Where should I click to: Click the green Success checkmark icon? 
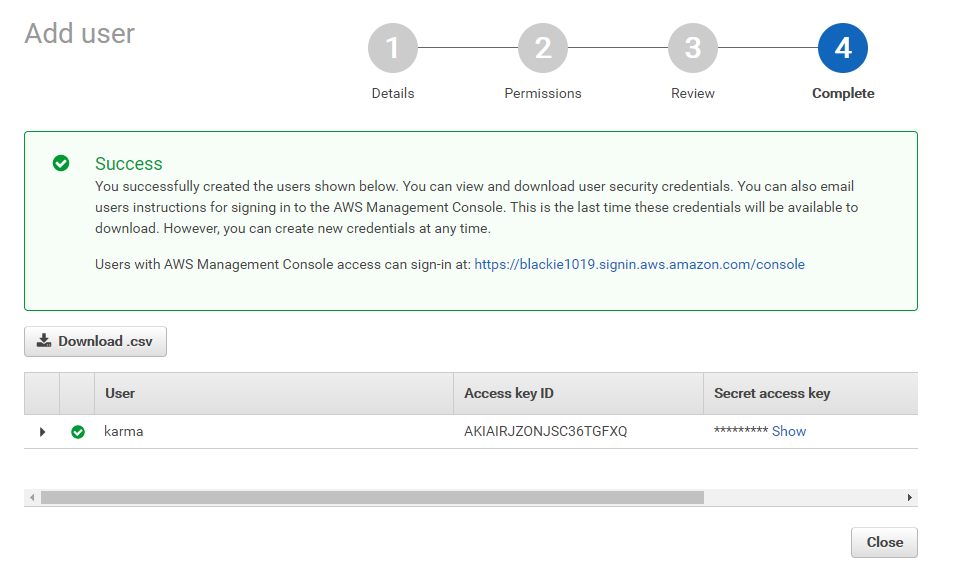click(61, 163)
